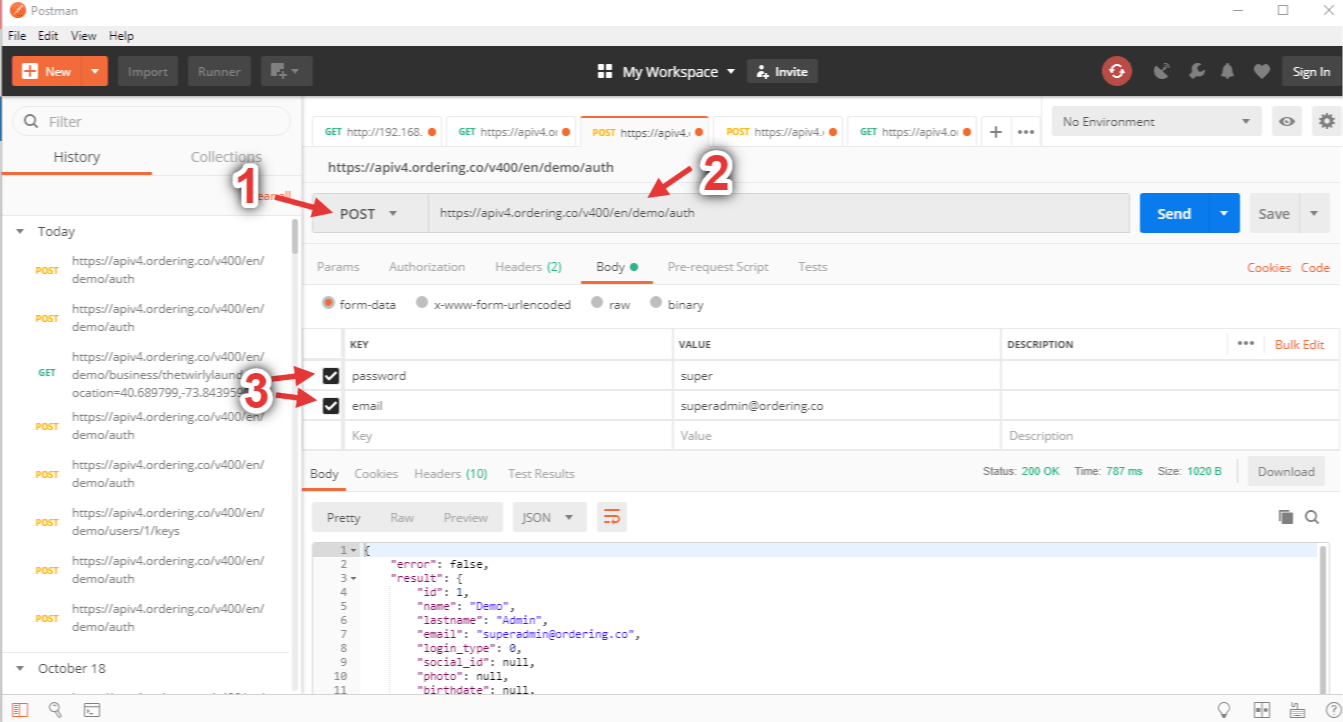Click the history Filter search field

[151, 121]
